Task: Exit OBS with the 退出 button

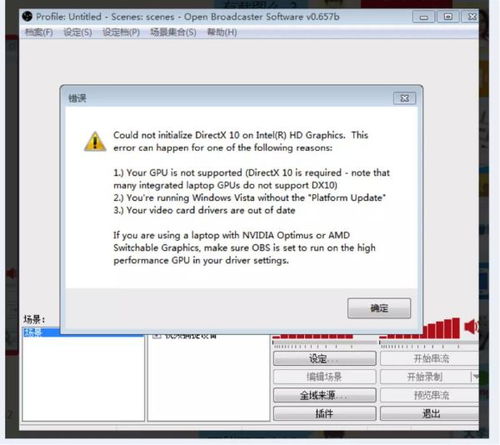Action: [x=430, y=414]
